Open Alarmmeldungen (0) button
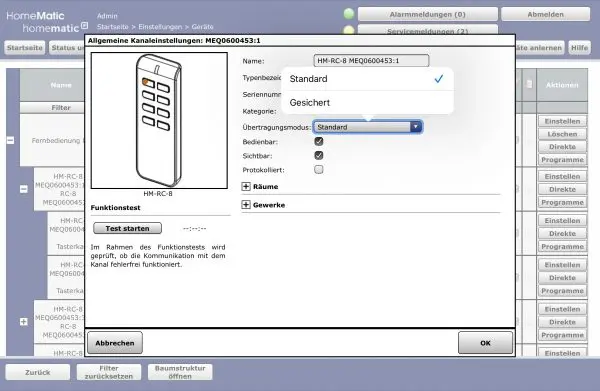This screenshot has width=600, height=391. tap(427, 15)
